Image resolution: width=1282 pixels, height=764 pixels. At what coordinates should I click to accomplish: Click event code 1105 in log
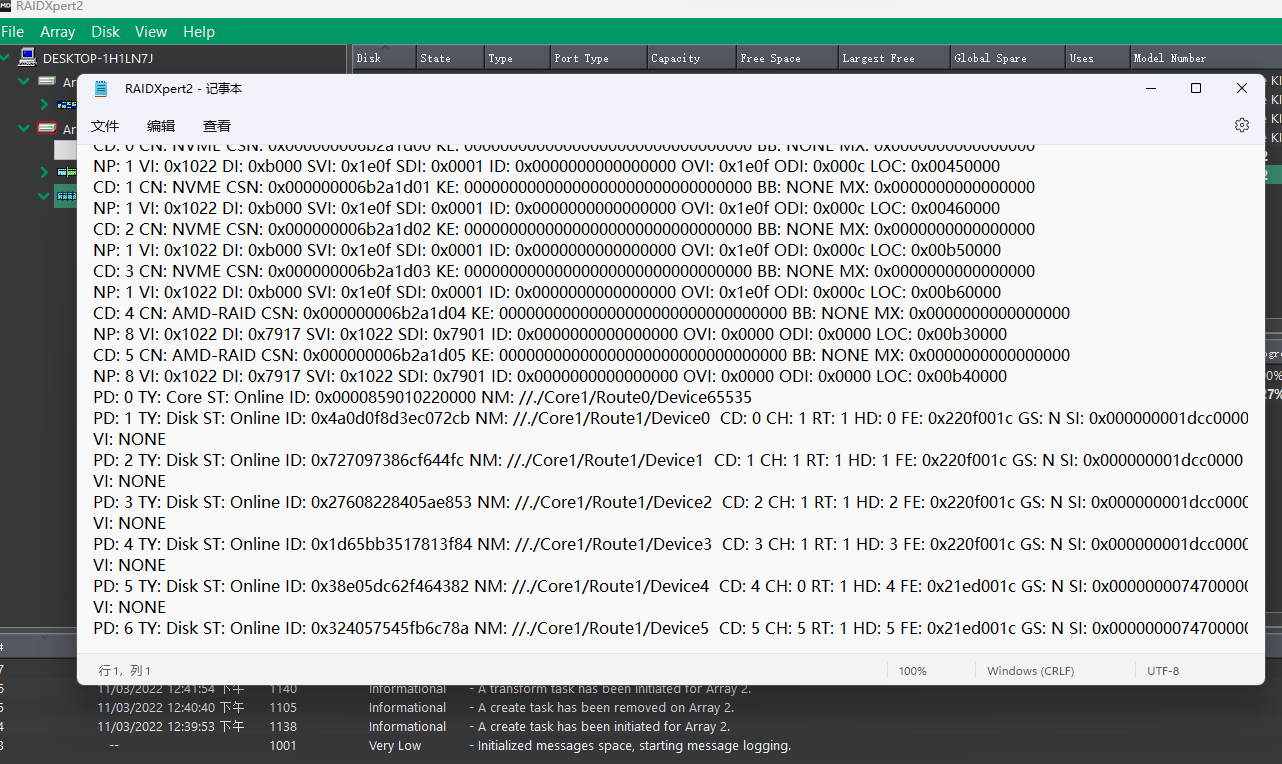click(x=283, y=708)
